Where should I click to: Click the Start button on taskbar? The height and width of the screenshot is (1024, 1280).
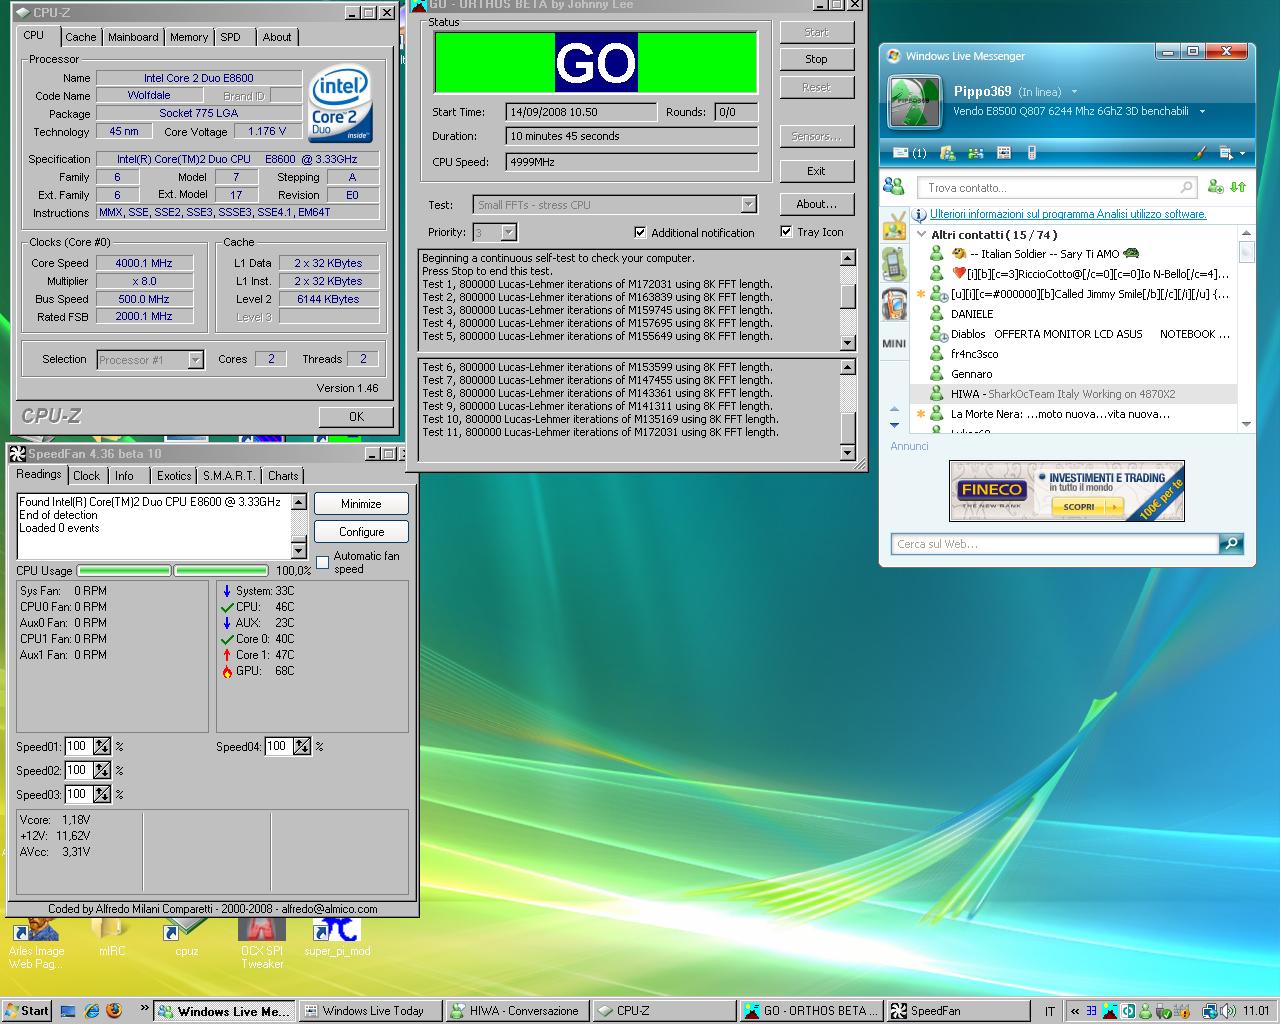[26, 1010]
